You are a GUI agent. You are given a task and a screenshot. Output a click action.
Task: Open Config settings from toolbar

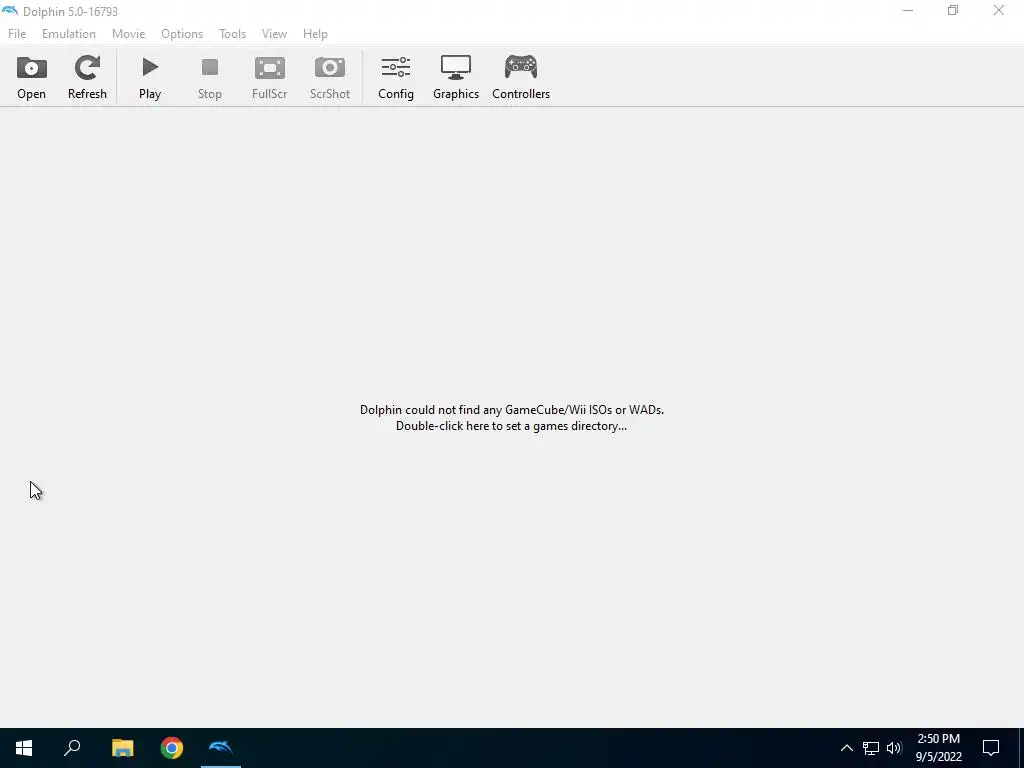click(x=396, y=77)
